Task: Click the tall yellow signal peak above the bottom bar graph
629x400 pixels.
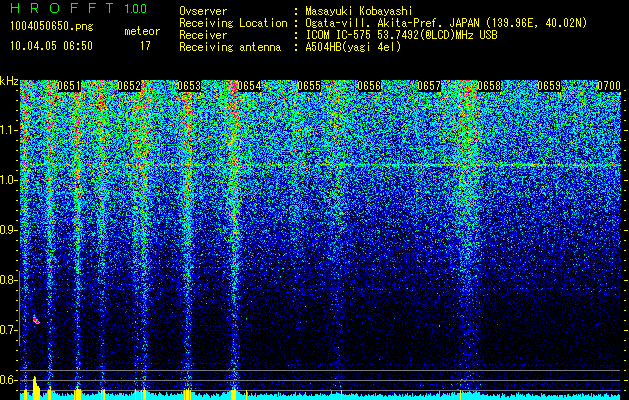Action: point(36,388)
